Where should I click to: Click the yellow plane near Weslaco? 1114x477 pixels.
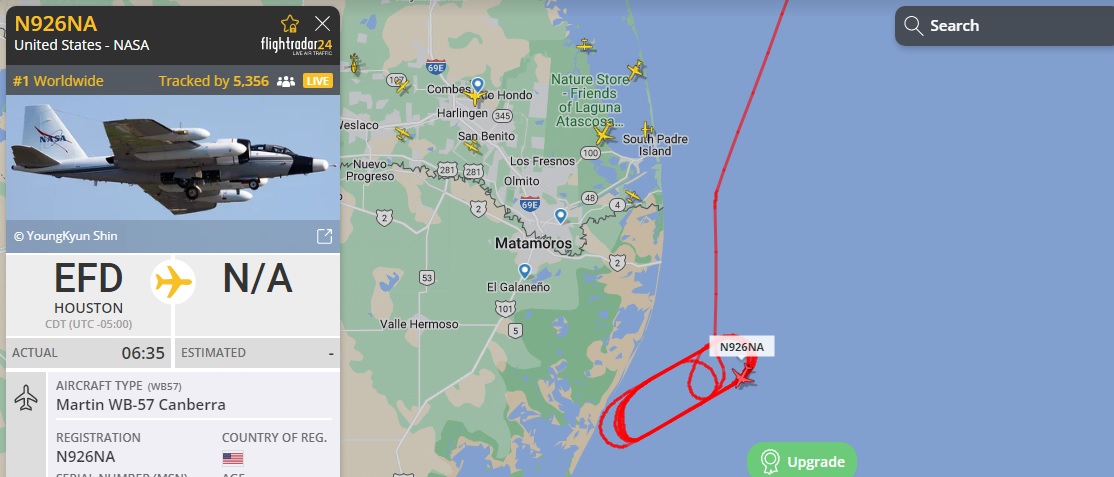[x=403, y=134]
